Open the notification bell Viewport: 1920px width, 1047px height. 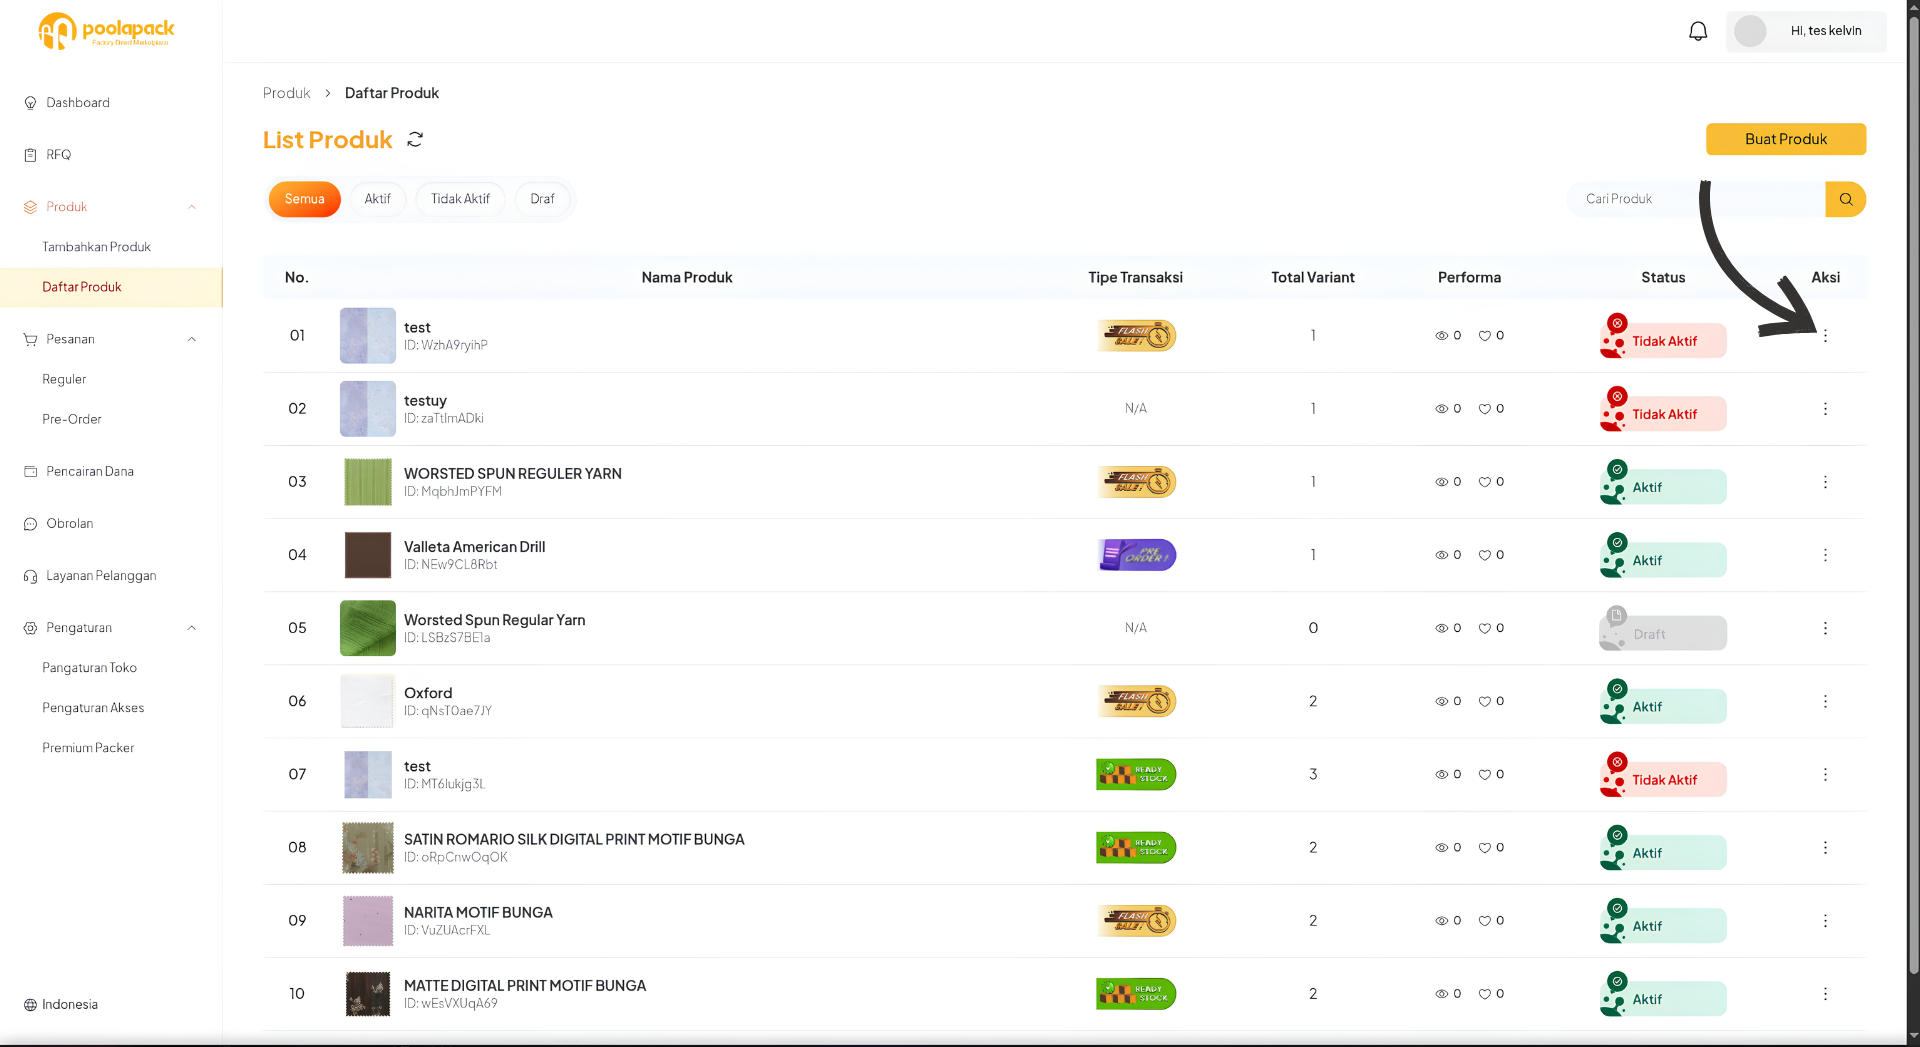tap(1698, 31)
